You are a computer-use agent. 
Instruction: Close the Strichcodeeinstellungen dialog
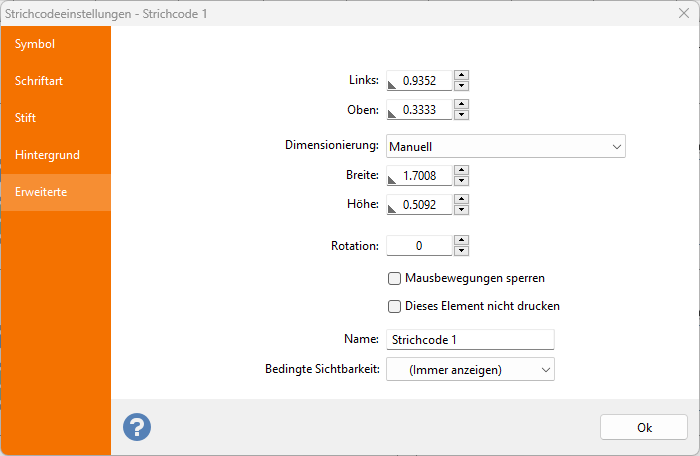(x=684, y=13)
